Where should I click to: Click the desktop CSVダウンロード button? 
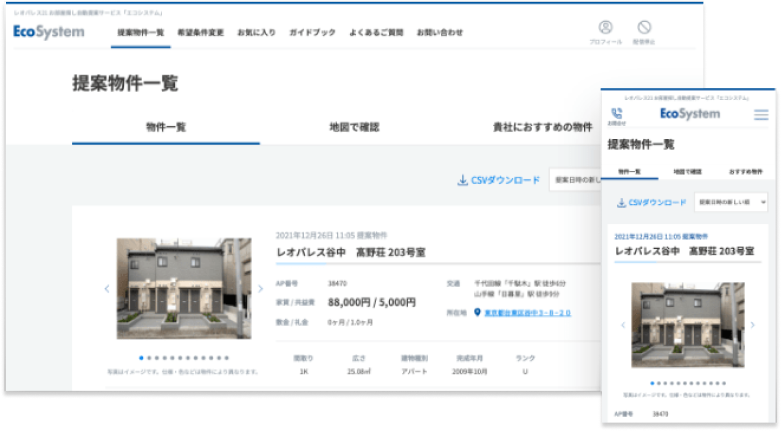point(498,180)
